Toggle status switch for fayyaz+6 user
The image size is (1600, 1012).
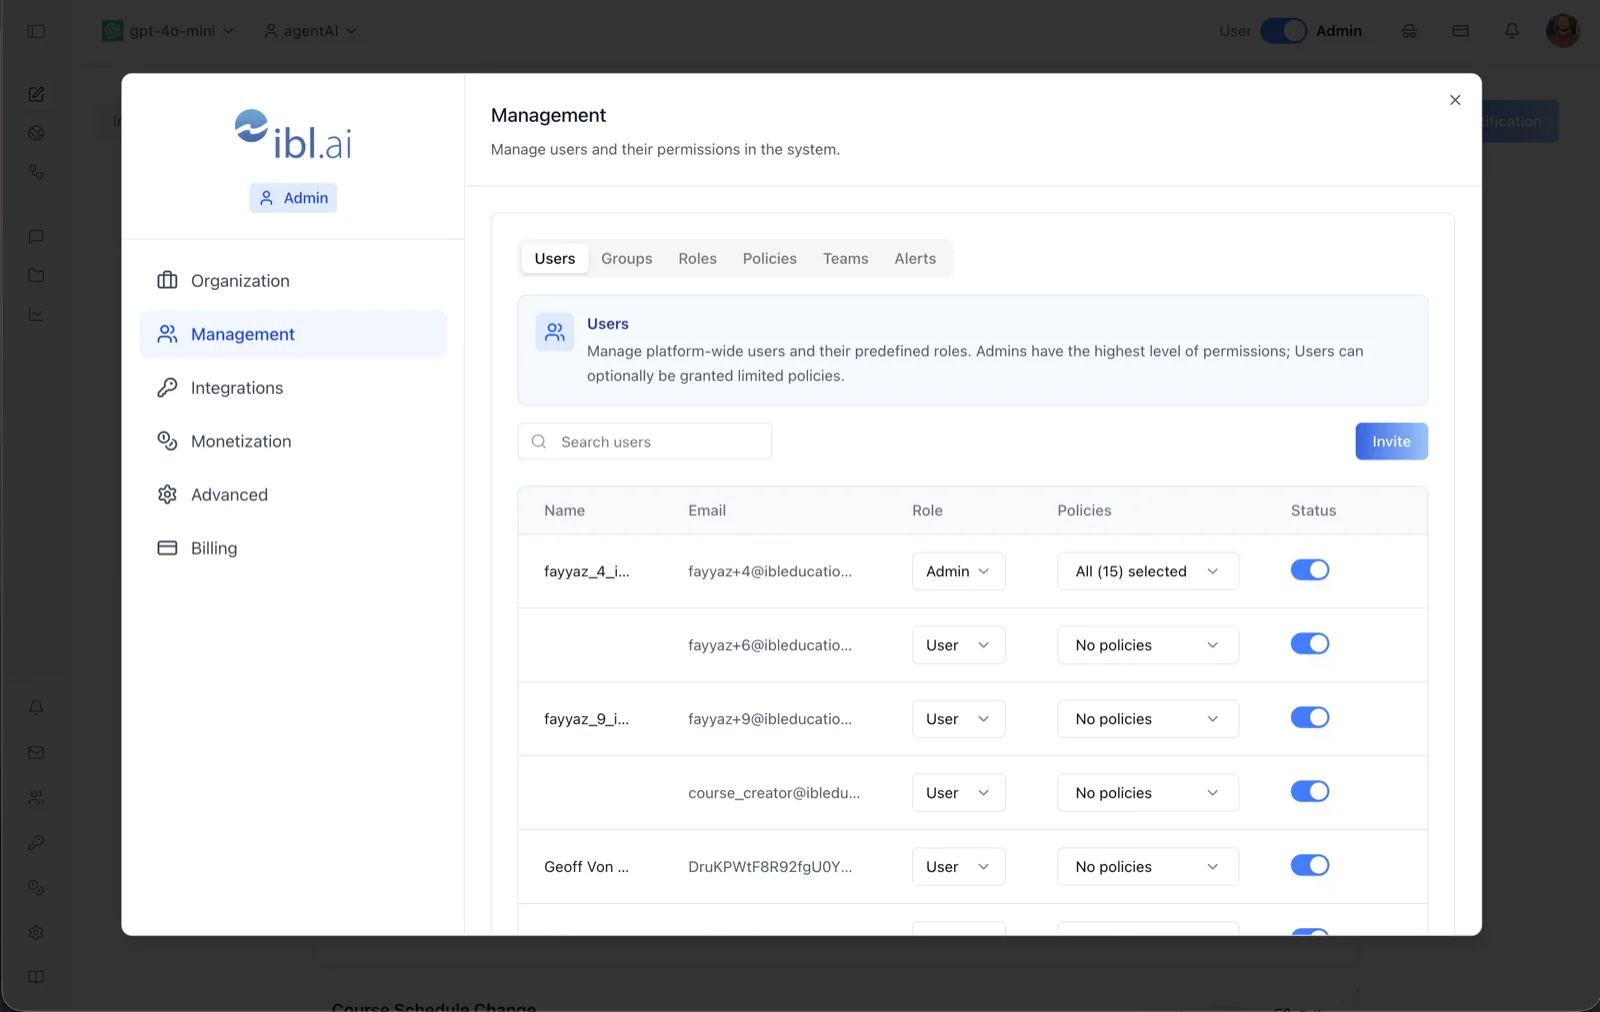pyautogui.click(x=1310, y=644)
